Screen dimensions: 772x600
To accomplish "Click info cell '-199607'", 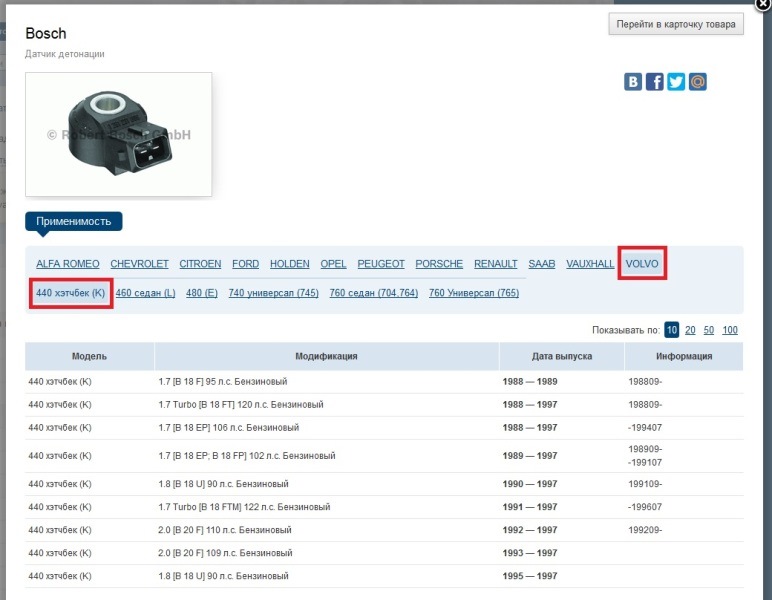I will 645,507.
